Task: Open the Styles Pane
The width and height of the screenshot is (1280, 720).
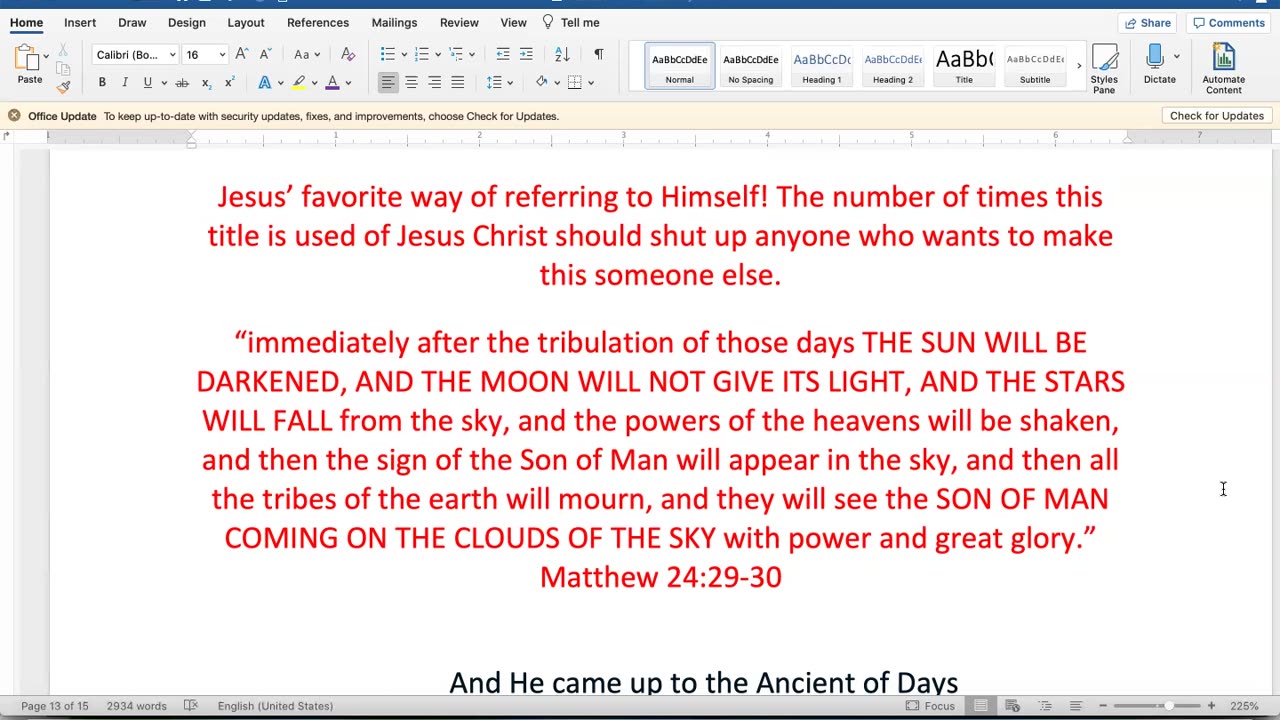Action: coord(1104,68)
